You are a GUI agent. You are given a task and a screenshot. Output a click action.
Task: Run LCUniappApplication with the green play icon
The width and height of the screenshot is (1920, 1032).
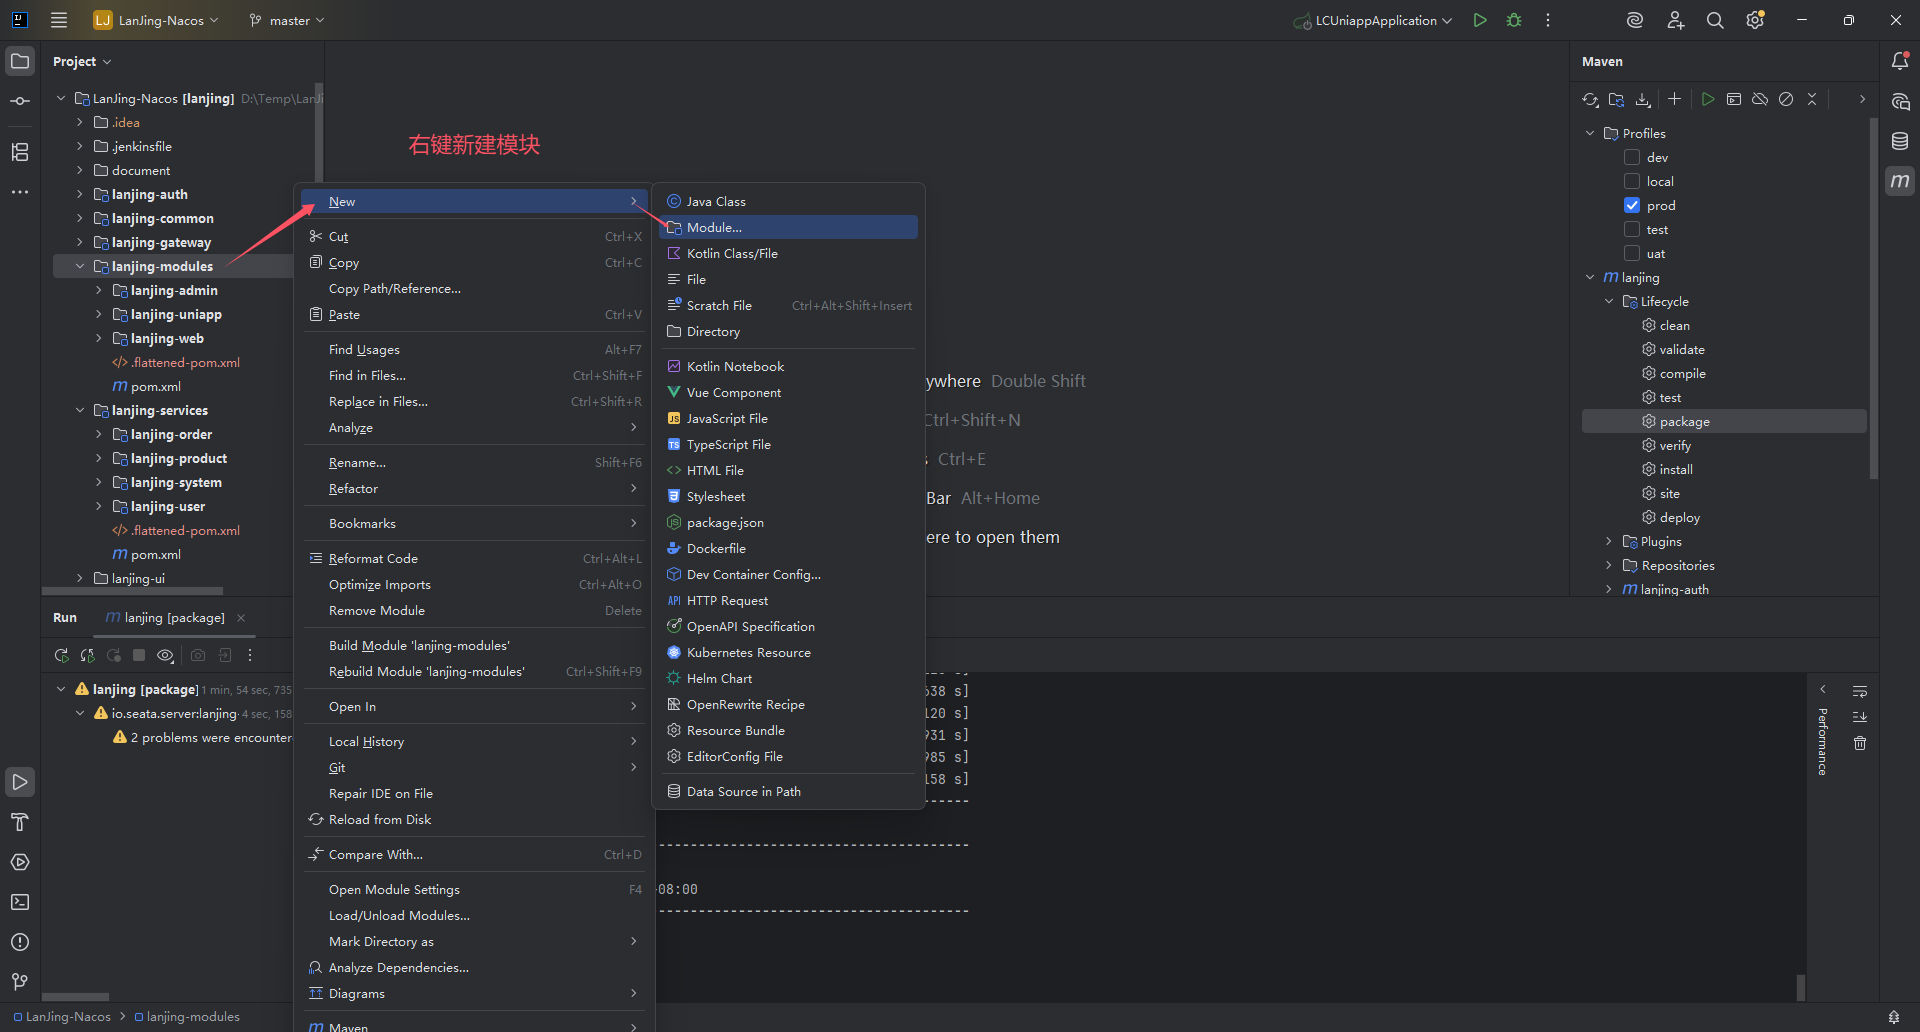pos(1480,20)
